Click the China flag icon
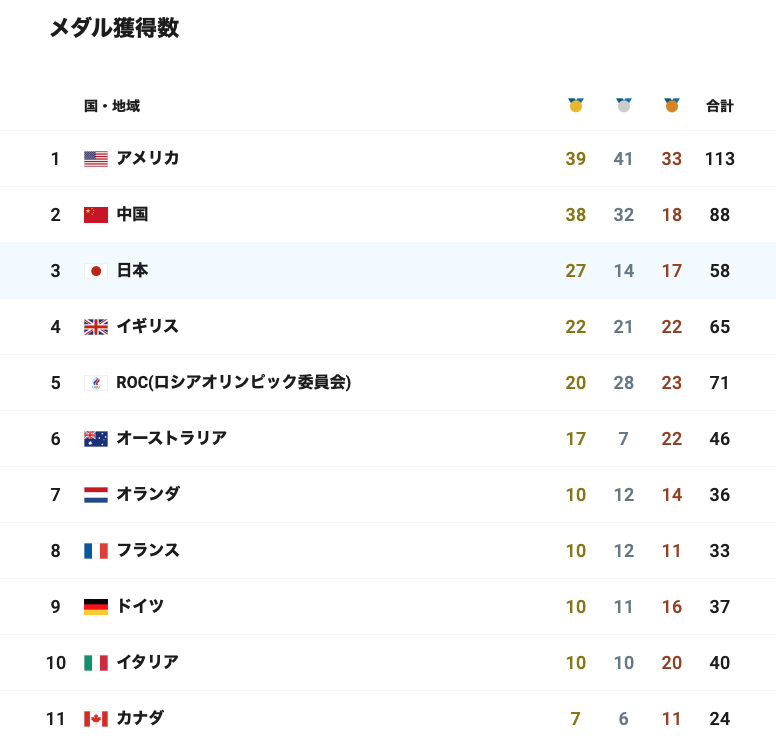The width and height of the screenshot is (776, 744). pyautogui.click(x=96, y=215)
